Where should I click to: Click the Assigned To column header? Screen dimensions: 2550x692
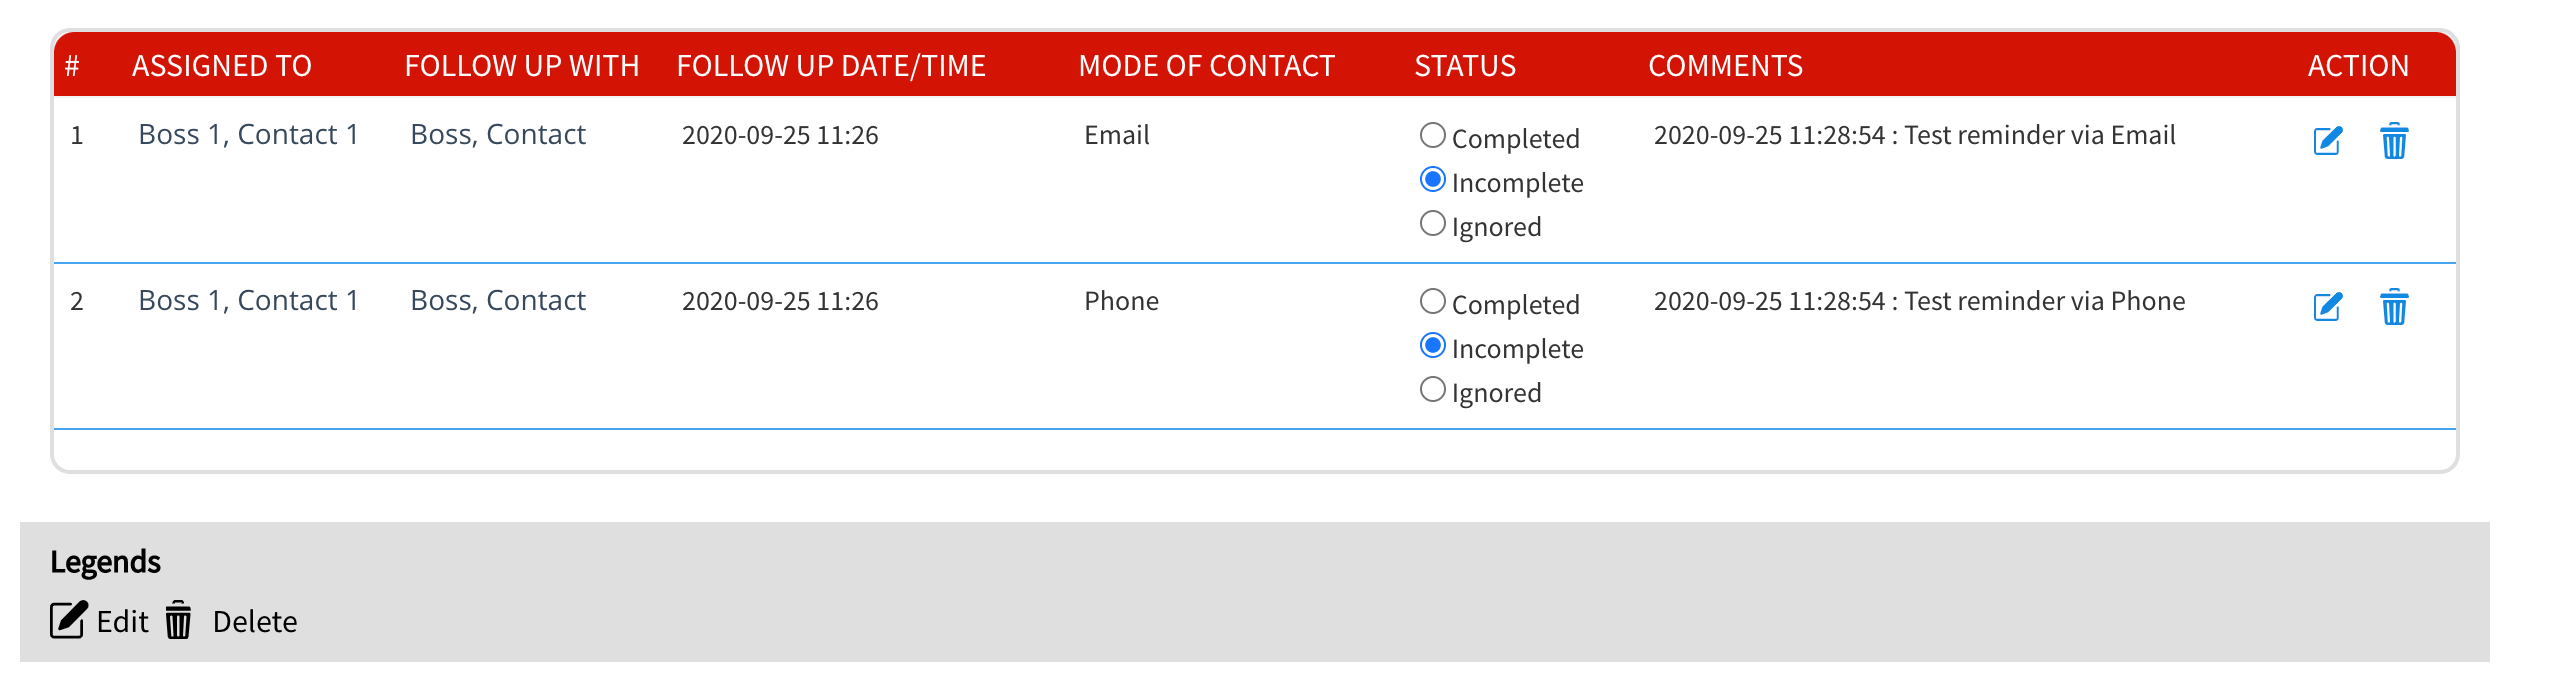[x=221, y=66]
